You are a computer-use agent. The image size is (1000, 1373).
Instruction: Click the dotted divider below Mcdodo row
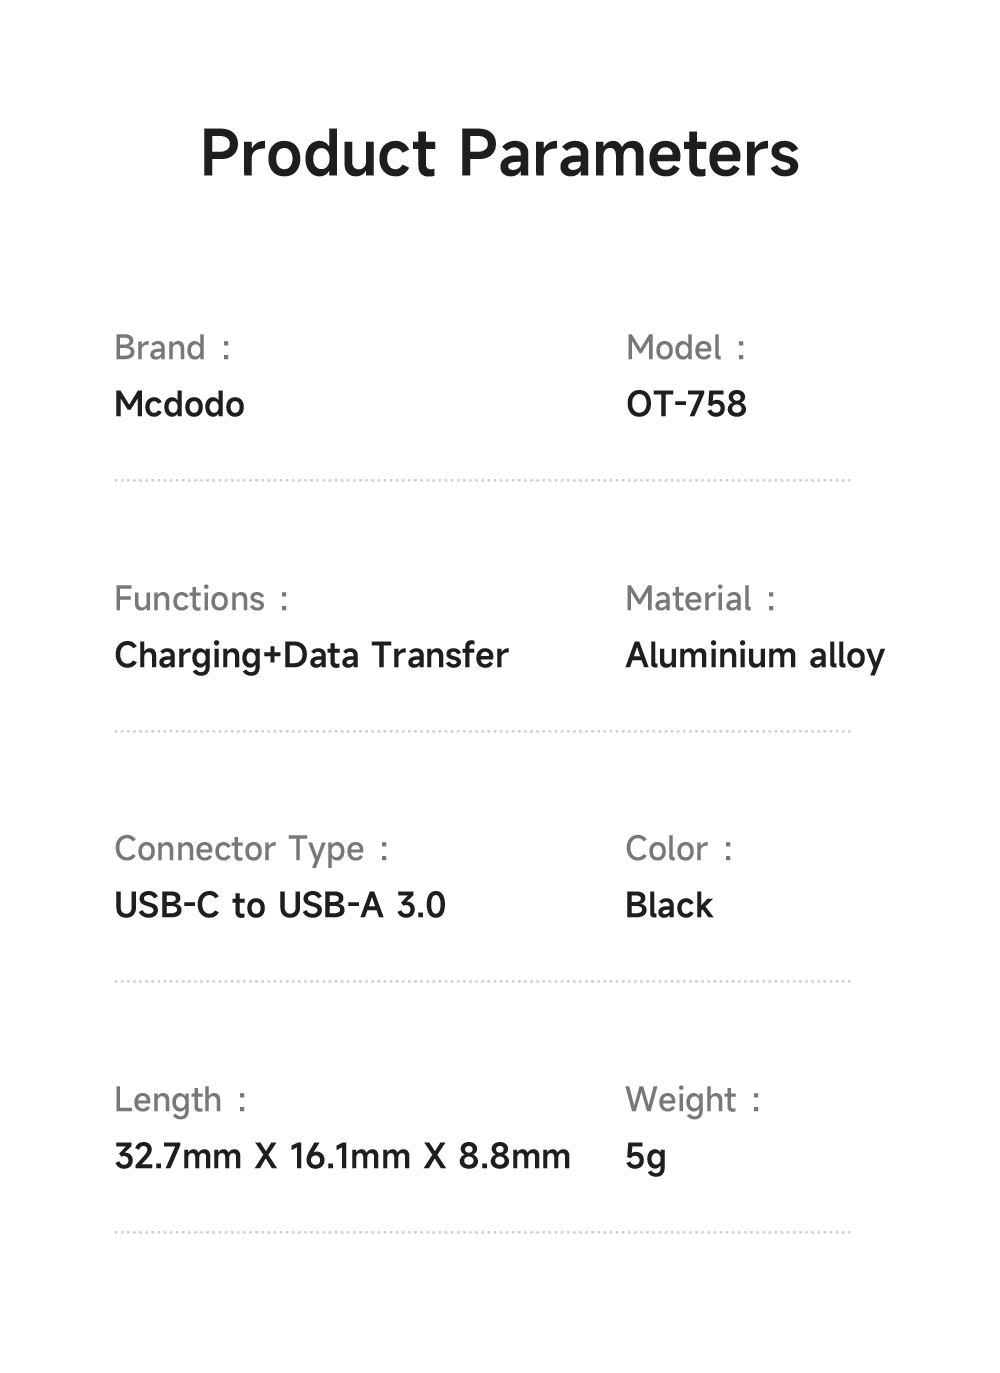(x=482, y=480)
